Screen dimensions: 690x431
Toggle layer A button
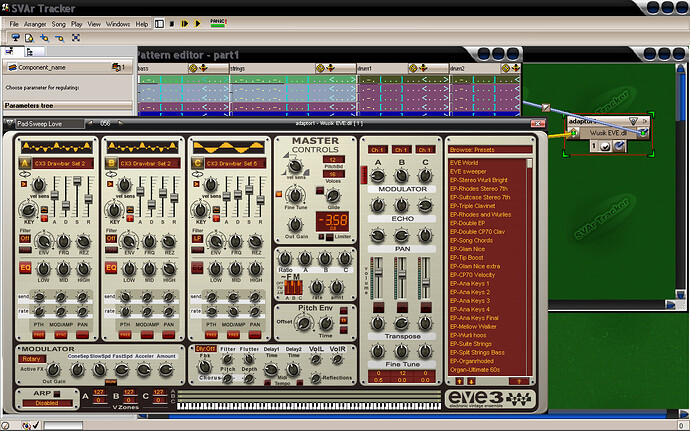25,163
